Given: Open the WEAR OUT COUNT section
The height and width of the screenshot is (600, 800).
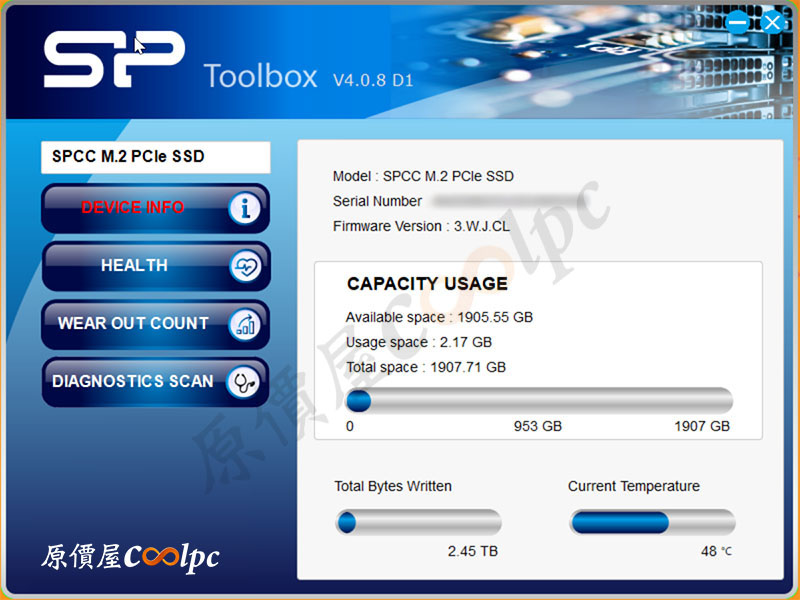Looking at the screenshot, I should point(155,324).
